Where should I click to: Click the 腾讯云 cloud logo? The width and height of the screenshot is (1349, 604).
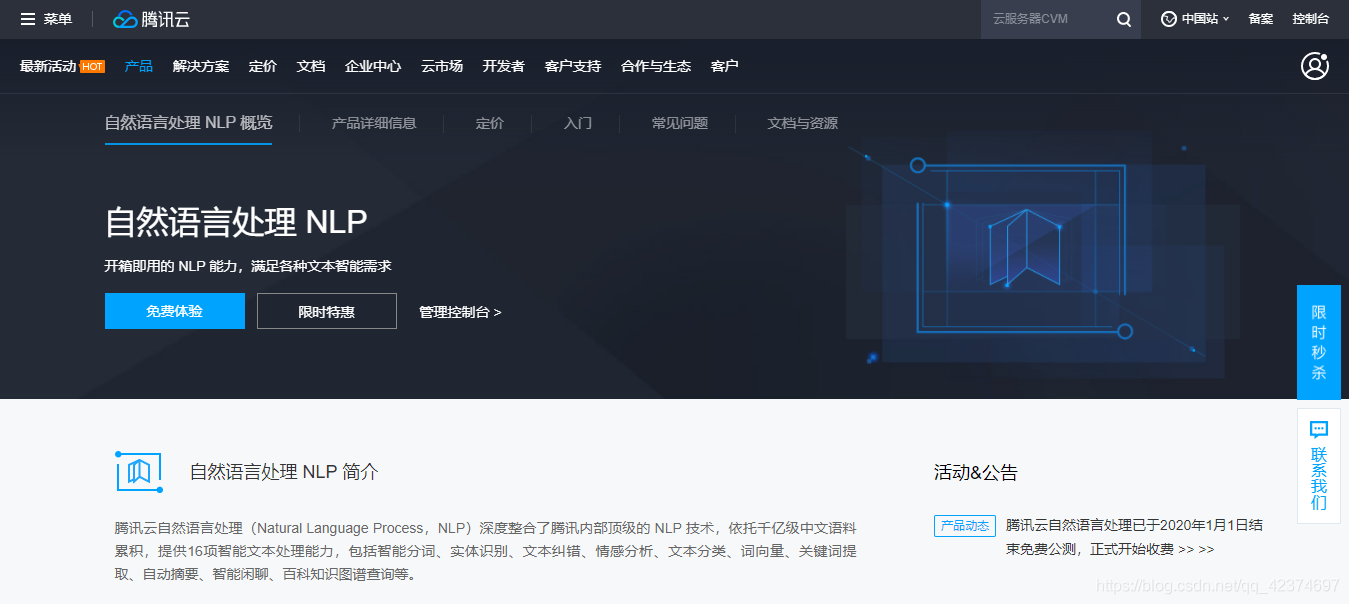tap(151, 19)
